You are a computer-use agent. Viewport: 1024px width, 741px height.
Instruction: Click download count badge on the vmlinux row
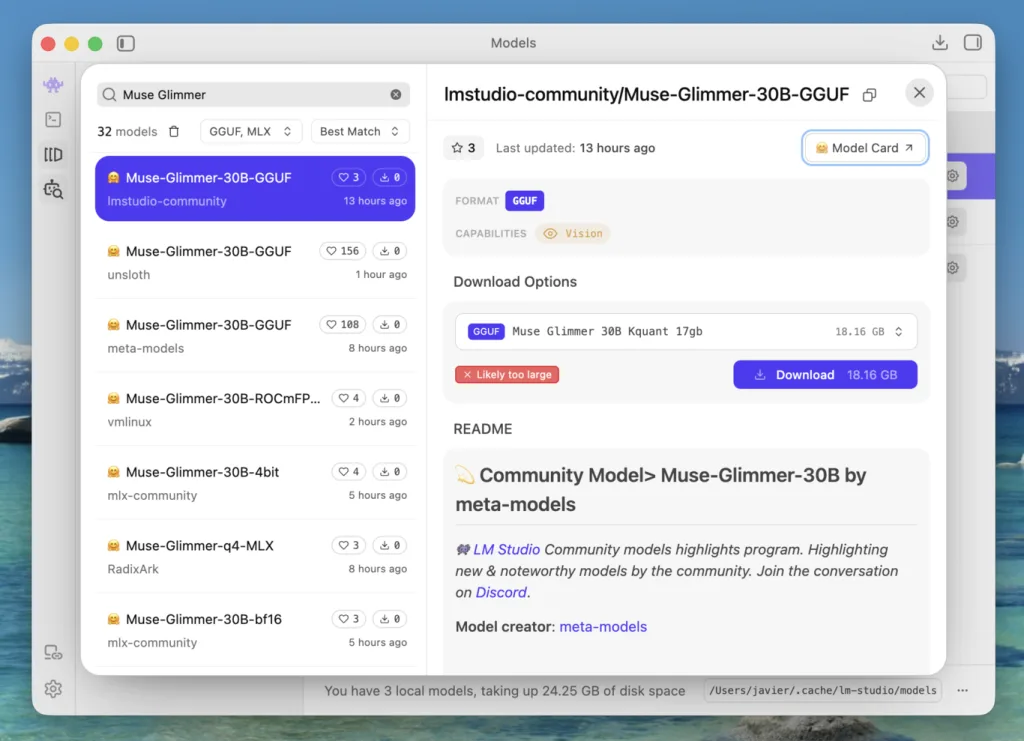coord(390,398)
